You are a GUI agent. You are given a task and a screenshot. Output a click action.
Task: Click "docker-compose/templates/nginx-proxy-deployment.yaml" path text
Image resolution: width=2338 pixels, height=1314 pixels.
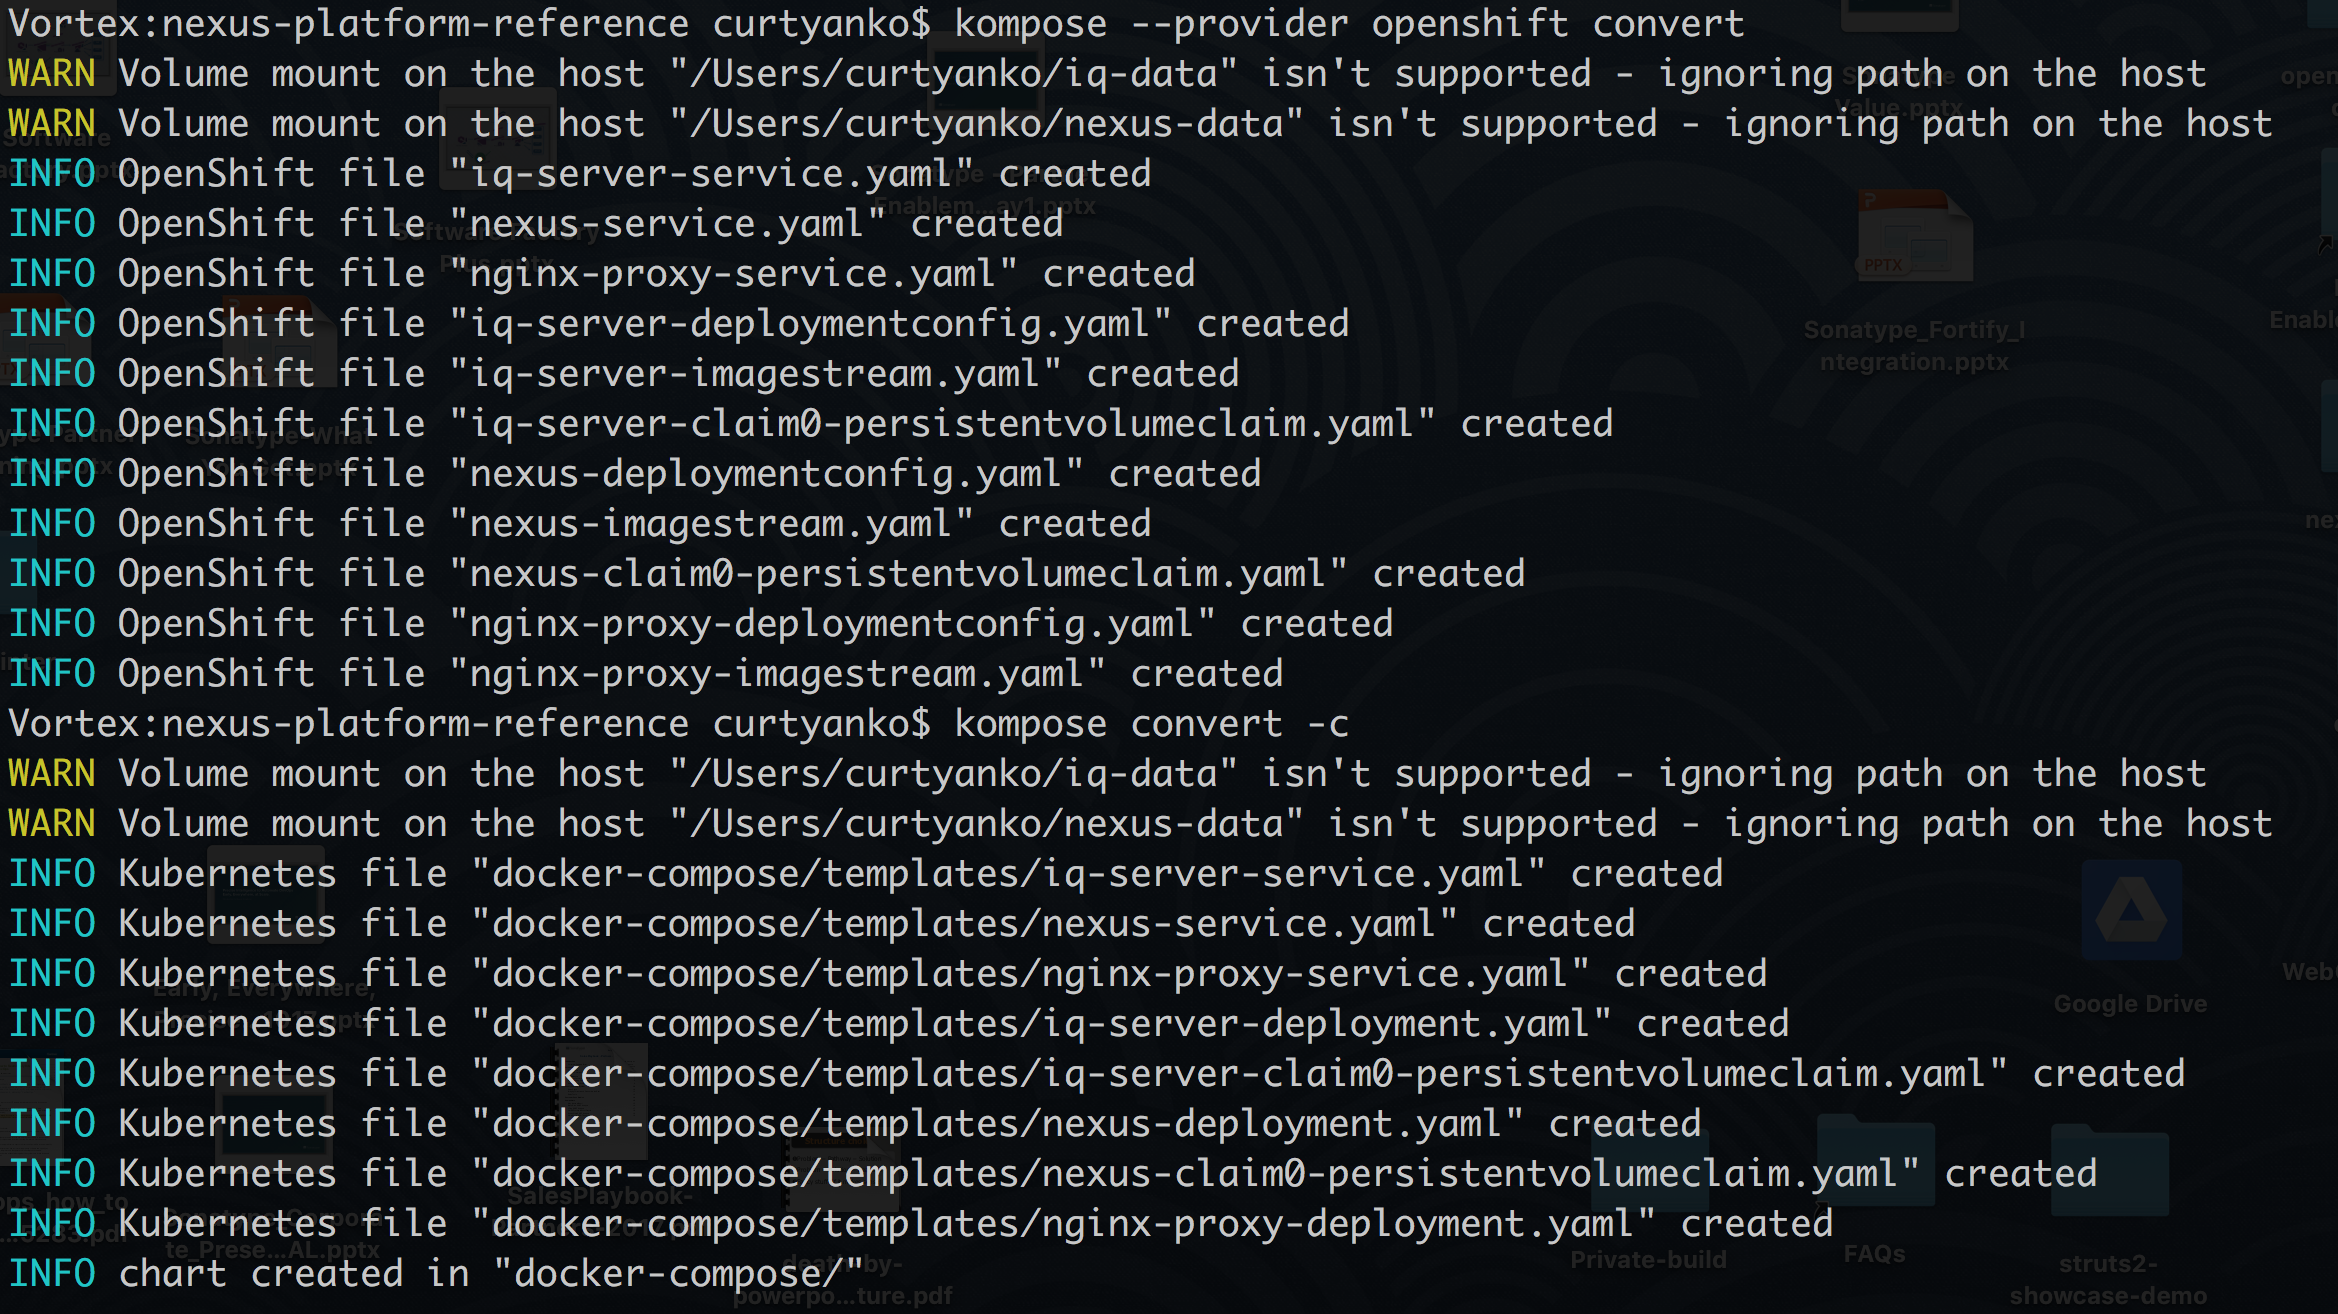coord(1063,1224)
